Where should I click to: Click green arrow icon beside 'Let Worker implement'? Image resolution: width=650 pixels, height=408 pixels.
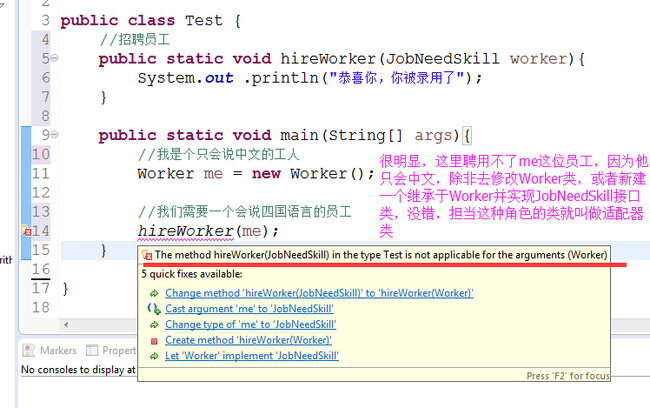pyautogui.click(x=154, y=356)
